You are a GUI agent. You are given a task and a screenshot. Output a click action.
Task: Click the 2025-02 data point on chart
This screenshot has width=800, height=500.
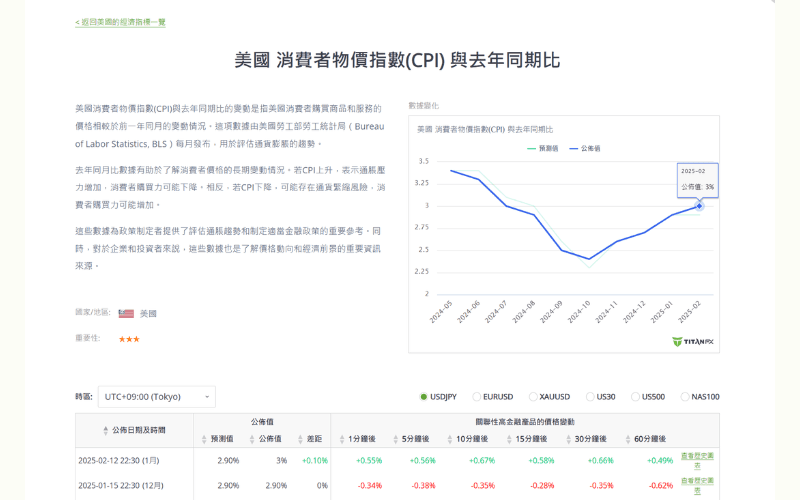pyautogui.click(x=699, y=206)
